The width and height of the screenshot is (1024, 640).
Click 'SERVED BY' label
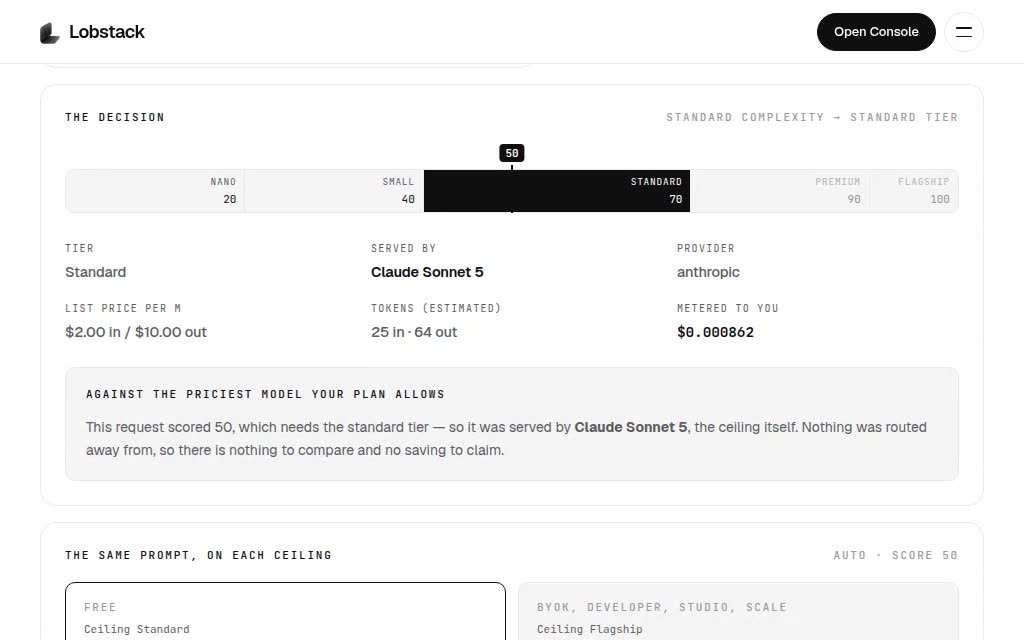pos(404,248)
